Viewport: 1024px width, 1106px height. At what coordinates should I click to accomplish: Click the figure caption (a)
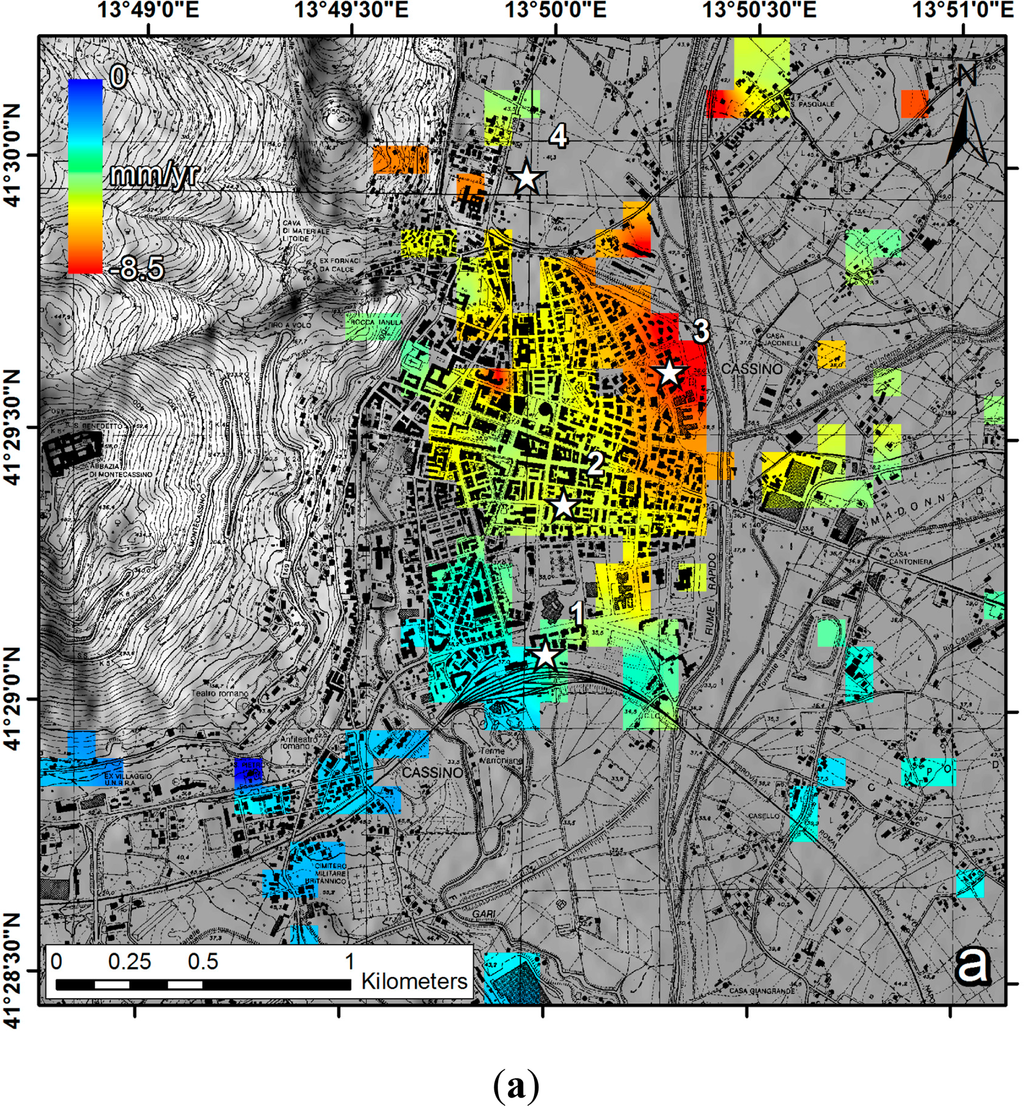point(516,1086)
